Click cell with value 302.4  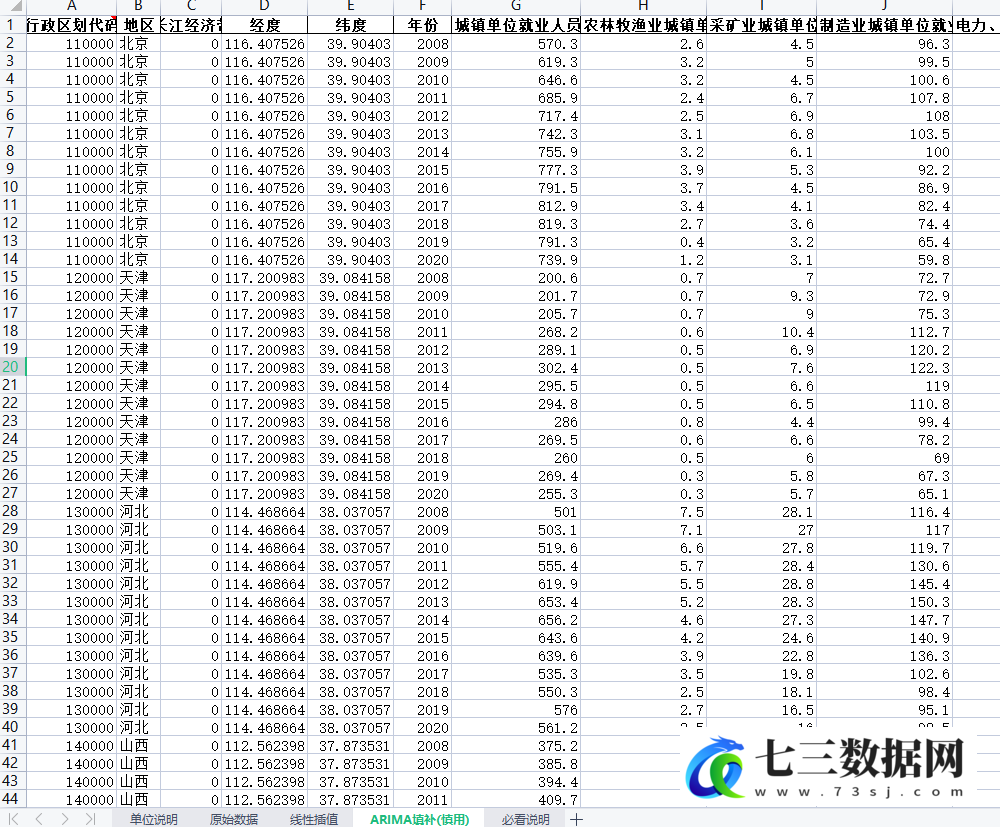pyautogui.click(x=516, y=368)
